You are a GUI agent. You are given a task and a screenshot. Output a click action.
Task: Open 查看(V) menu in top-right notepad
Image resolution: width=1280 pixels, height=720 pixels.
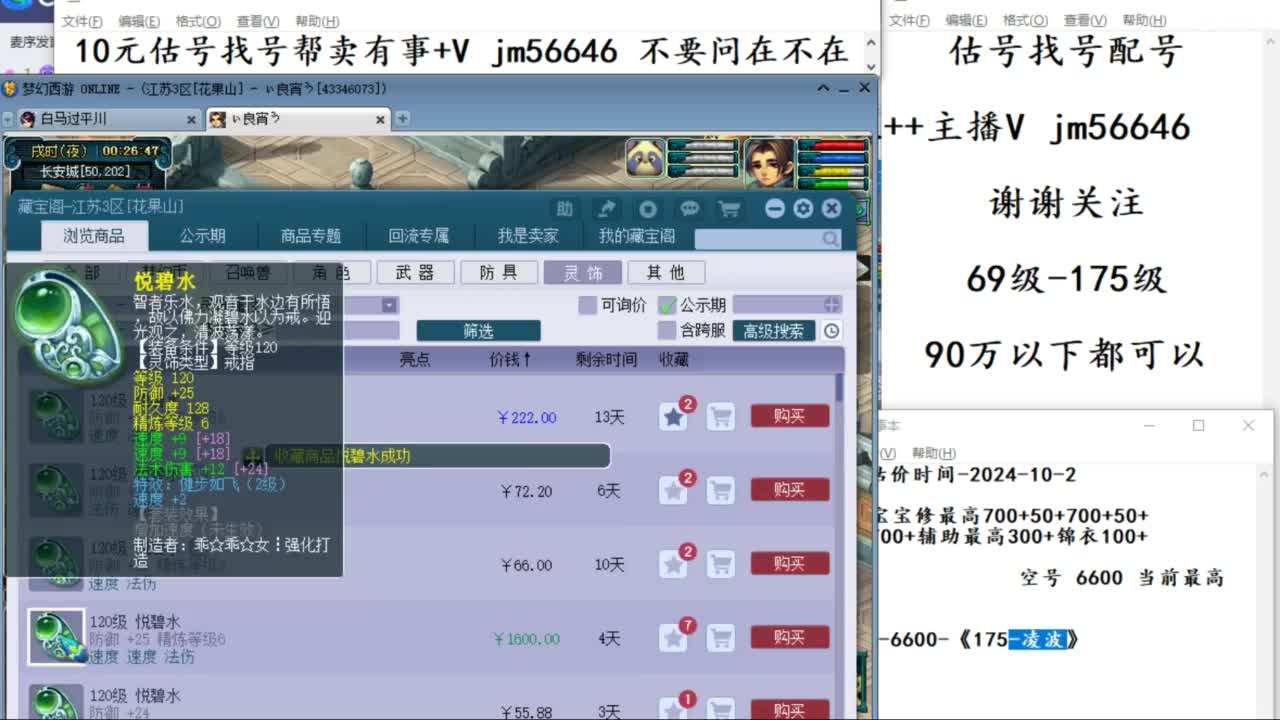pos(1085,20)
